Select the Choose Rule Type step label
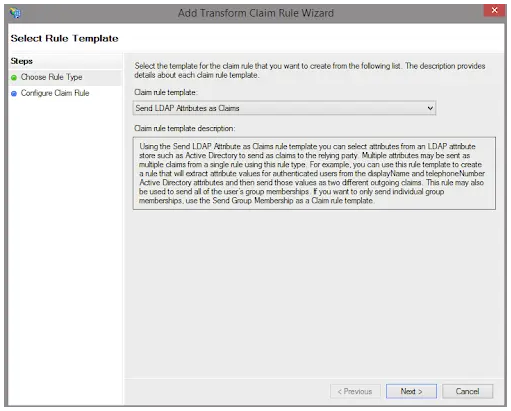This screenshot has width=511, height=411. 52,77
